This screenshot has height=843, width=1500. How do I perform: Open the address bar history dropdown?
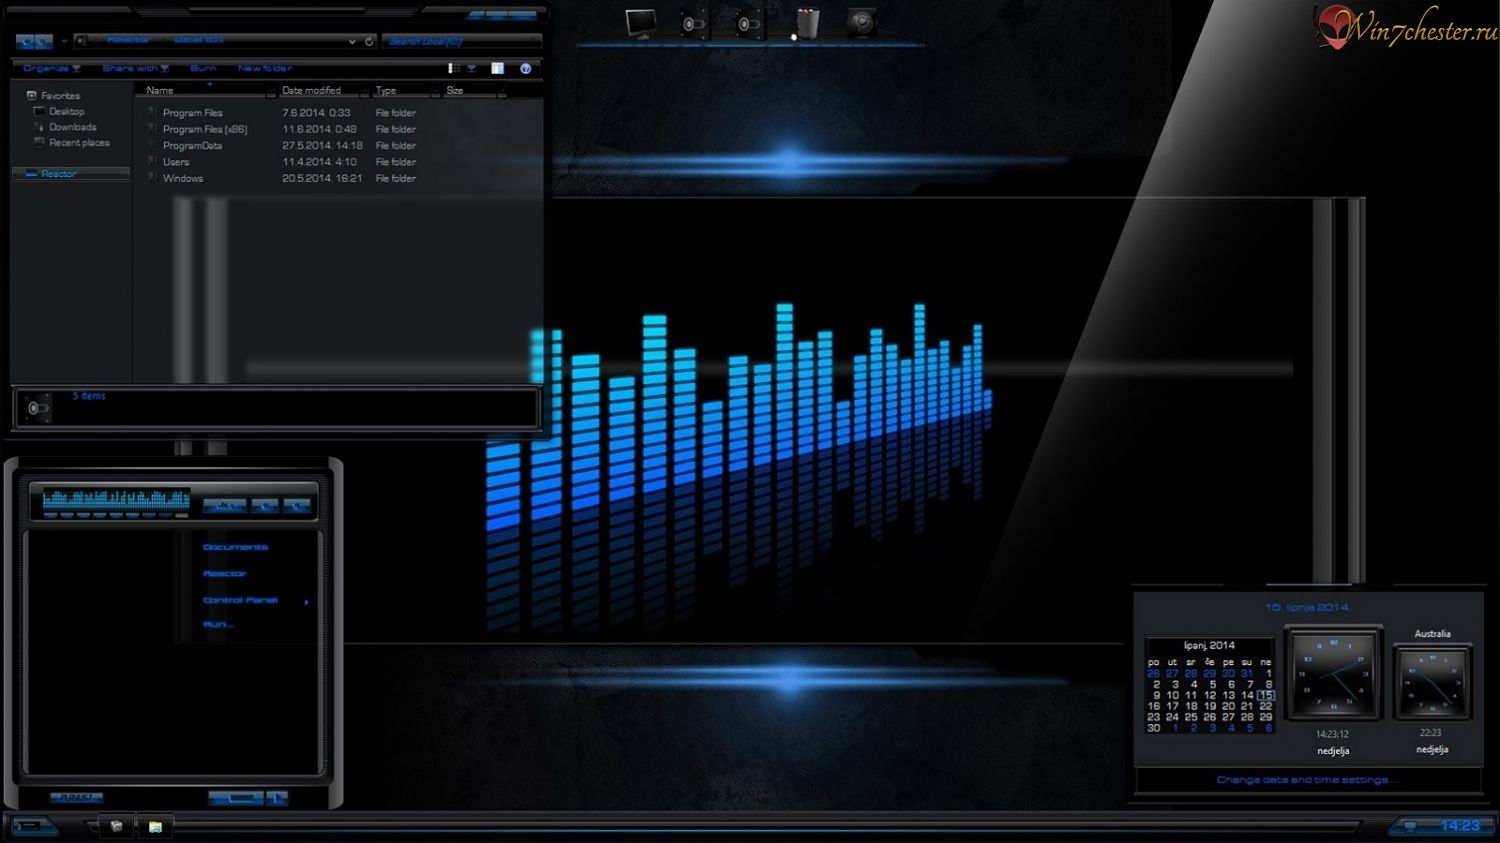pyautogui.click(x=352, y=41)
